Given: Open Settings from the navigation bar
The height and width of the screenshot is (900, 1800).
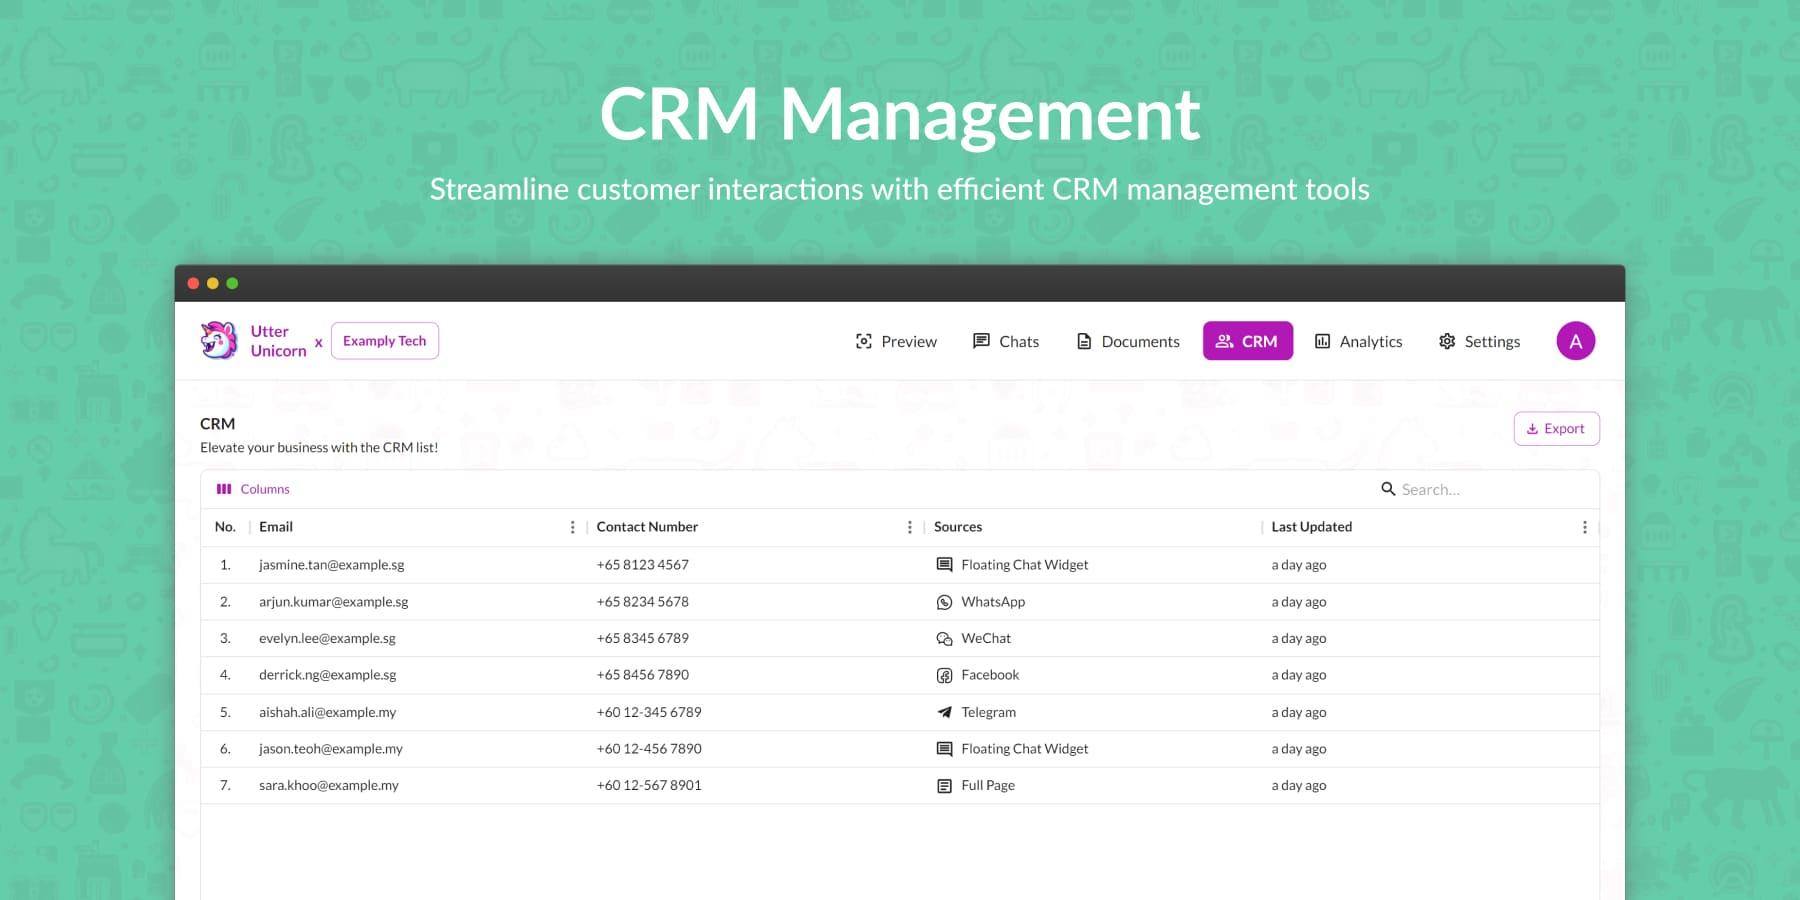Looking at the screenshot, I should click(1479, 341).
